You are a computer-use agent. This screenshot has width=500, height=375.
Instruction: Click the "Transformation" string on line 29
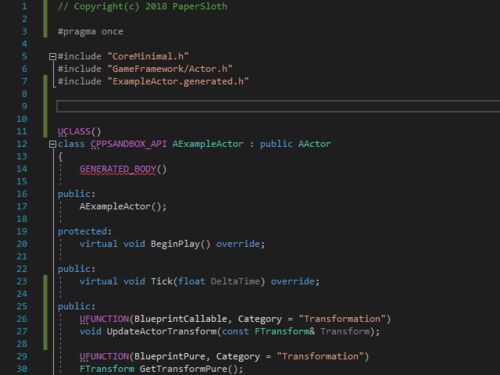tap(320, 357)
